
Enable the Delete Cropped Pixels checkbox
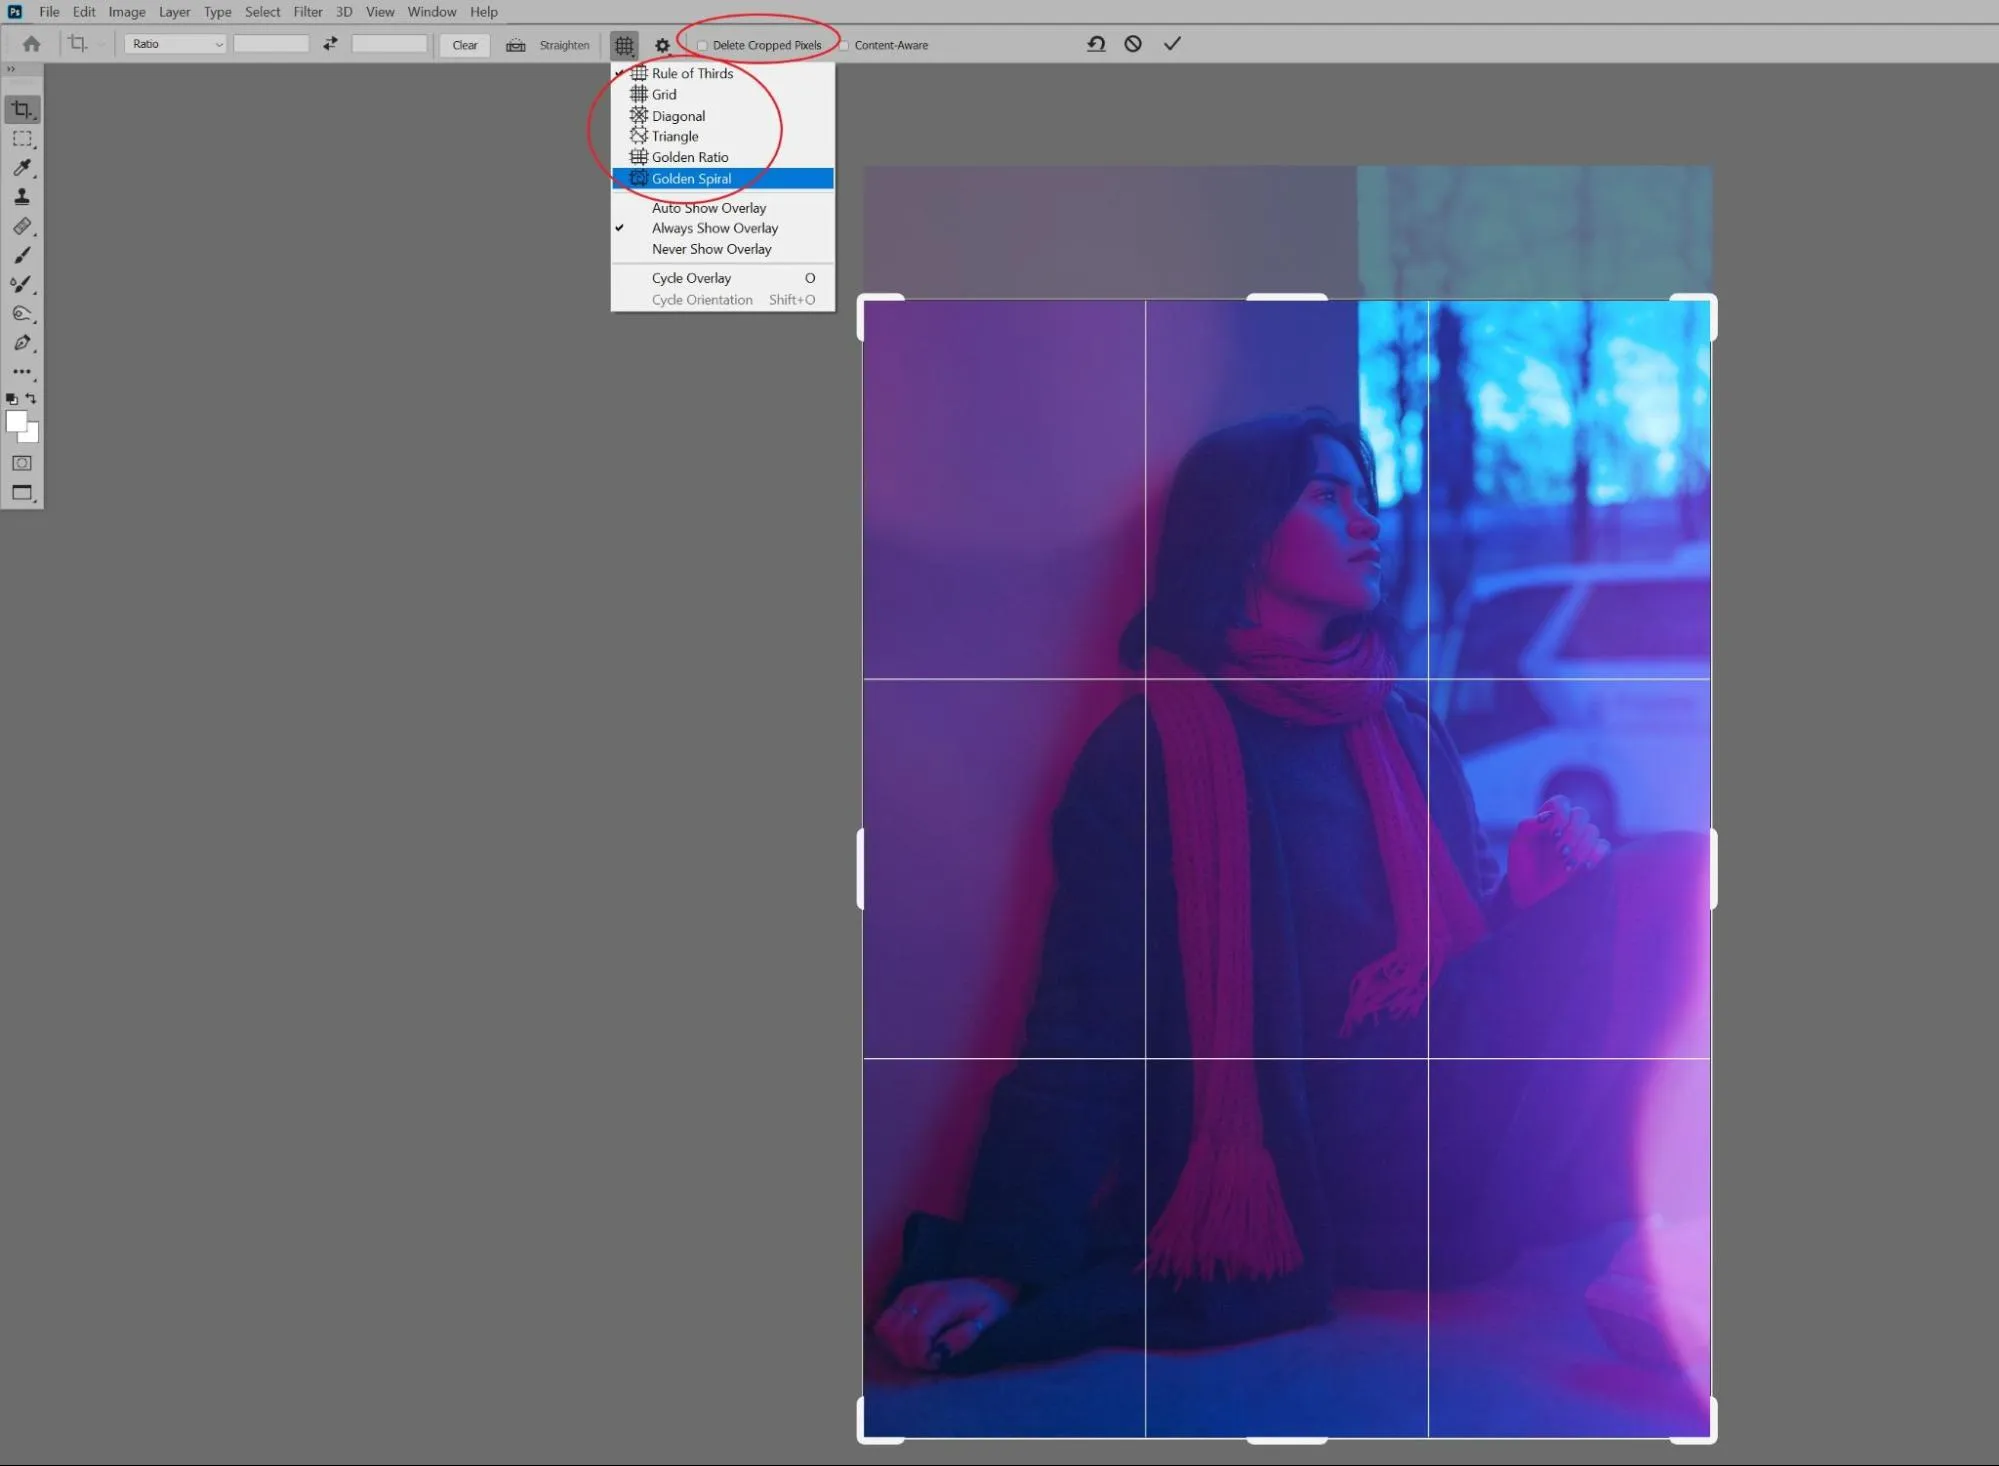702,46
